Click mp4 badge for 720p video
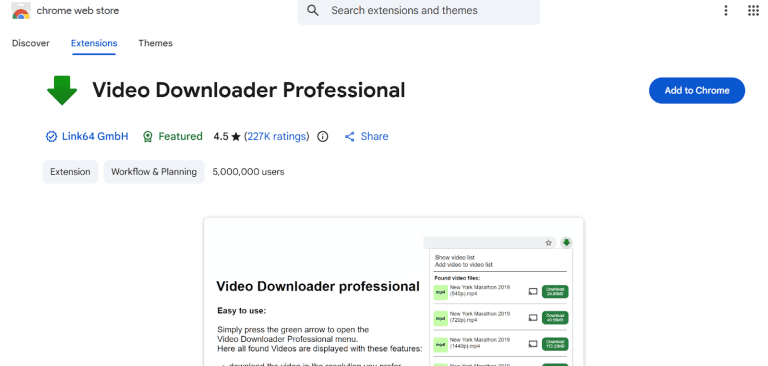This screenshot has width=768, height=366. coord(441,318)
